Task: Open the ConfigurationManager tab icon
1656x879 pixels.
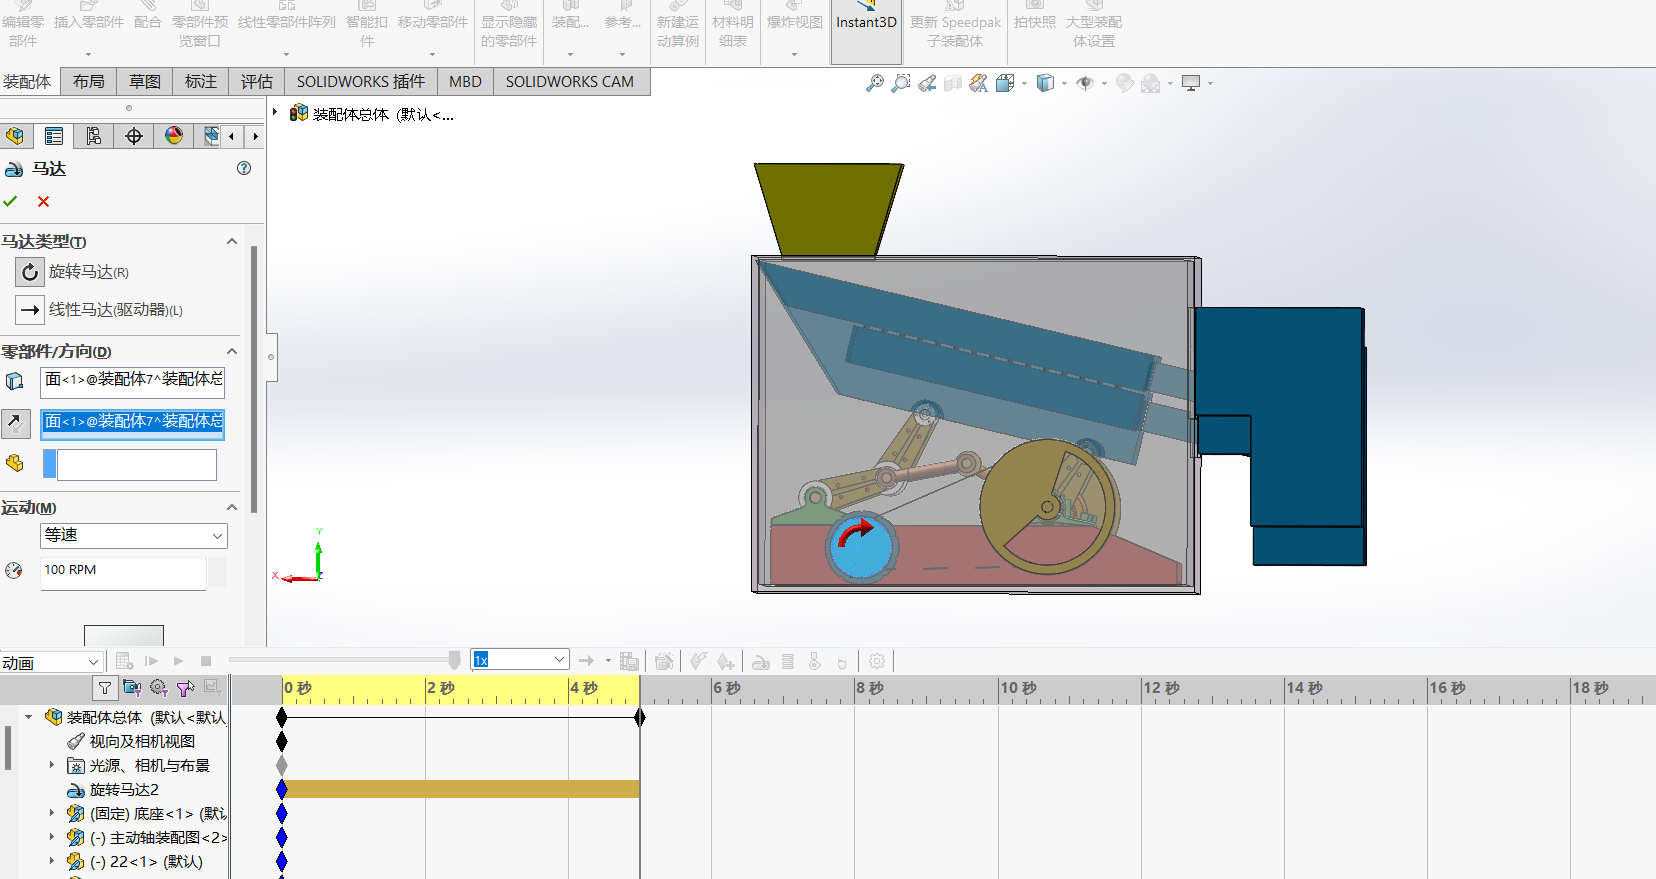Action: tap(94, 136)
